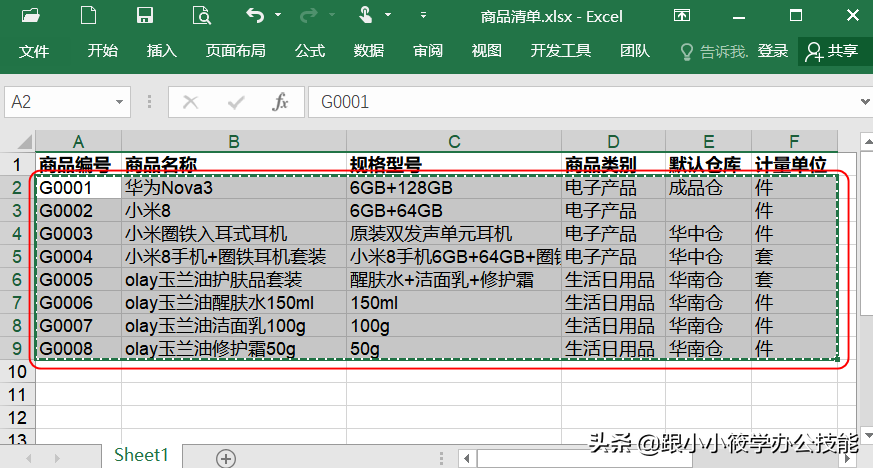Screen dimensions: 873x468
Task: Minimize the Excel window
Action: coord(739,17)
